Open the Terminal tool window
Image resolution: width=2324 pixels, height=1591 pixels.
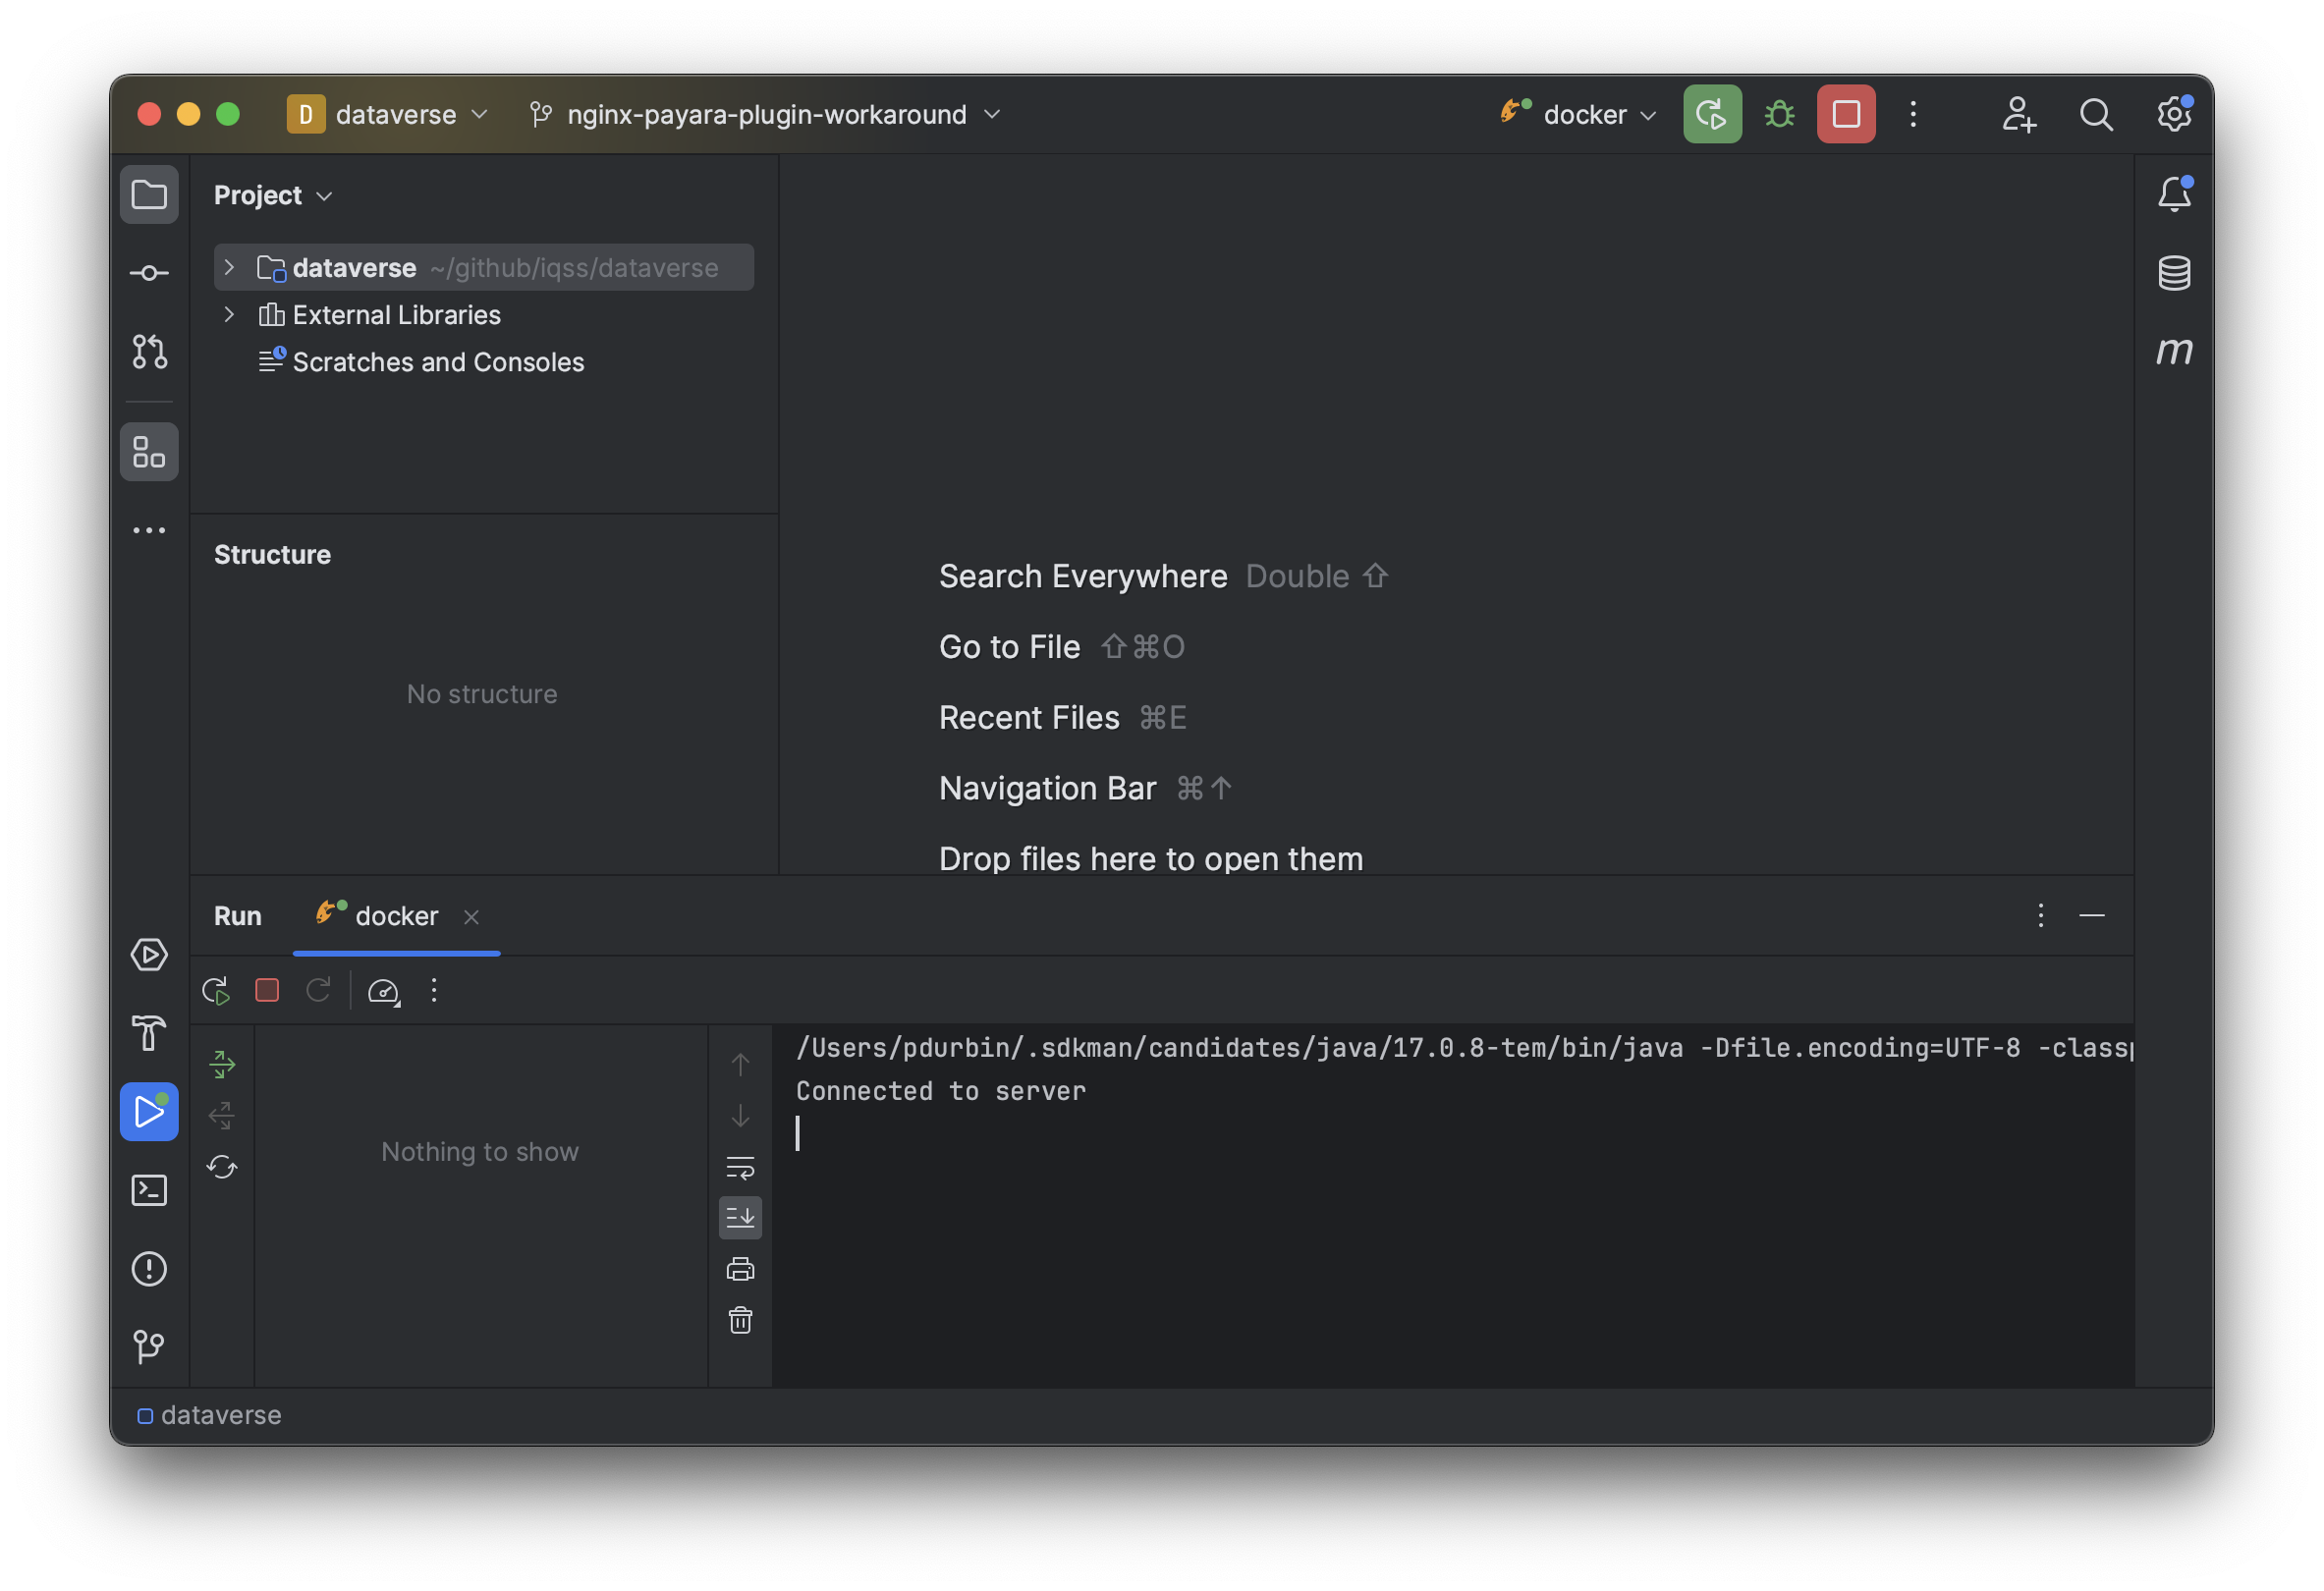point(149,1190)
